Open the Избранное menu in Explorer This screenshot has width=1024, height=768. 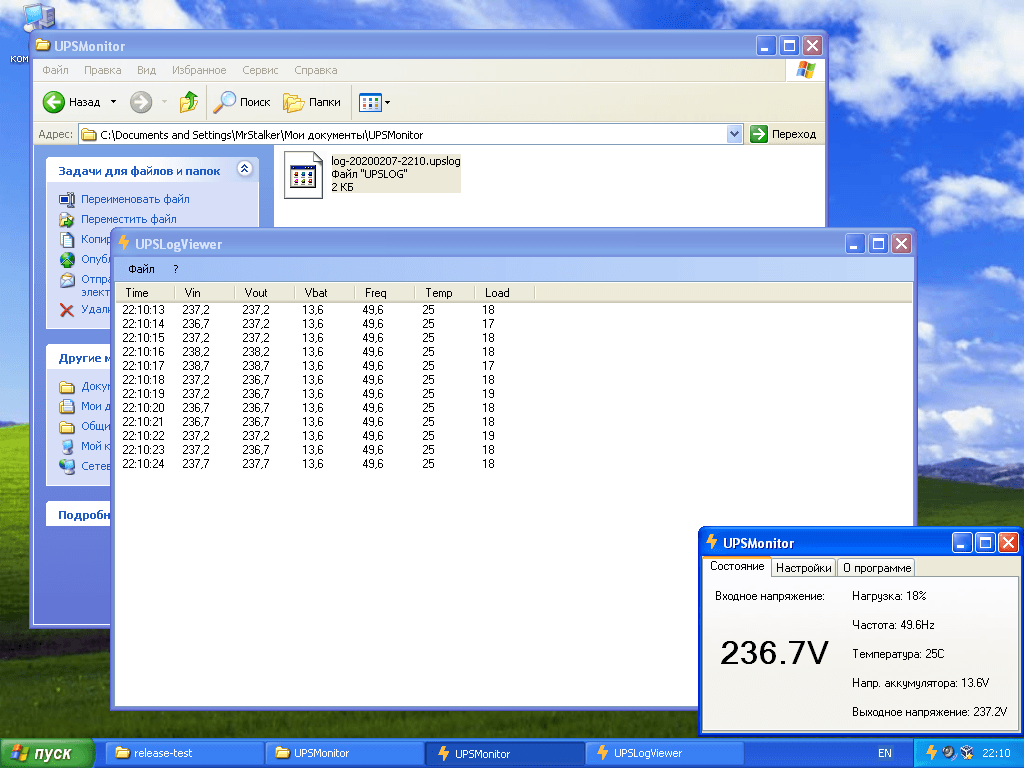199,70
